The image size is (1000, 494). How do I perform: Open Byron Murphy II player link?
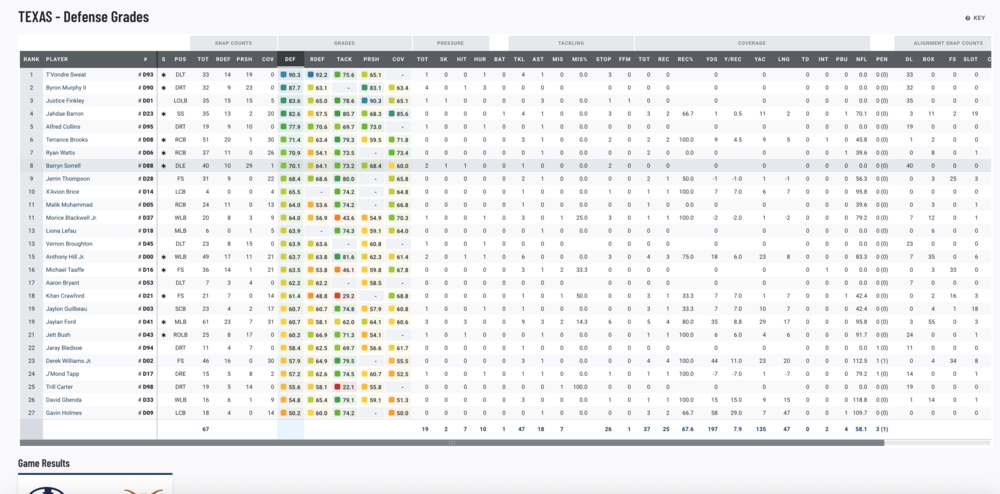click(x=68, y=88)
